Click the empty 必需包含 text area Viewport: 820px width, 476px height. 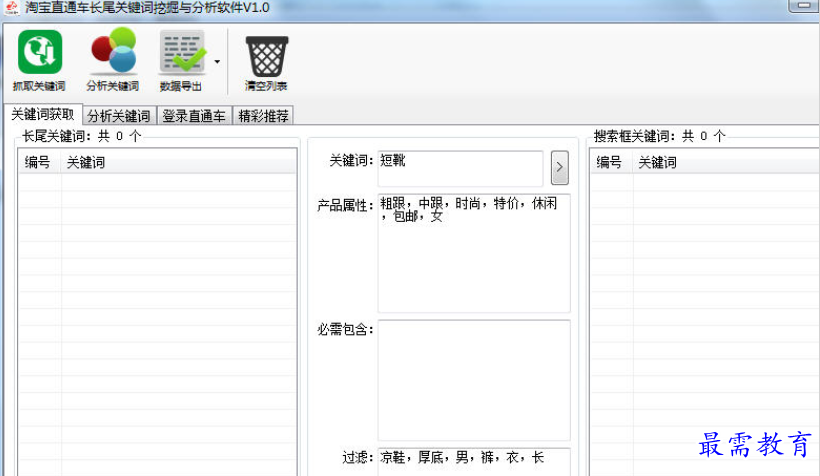point(474,380)
